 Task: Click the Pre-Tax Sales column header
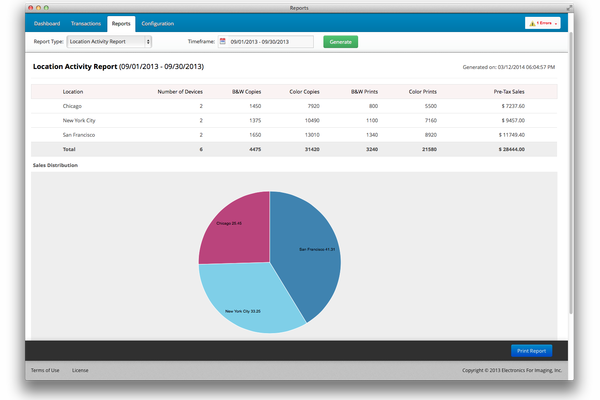tap(509, 92)
